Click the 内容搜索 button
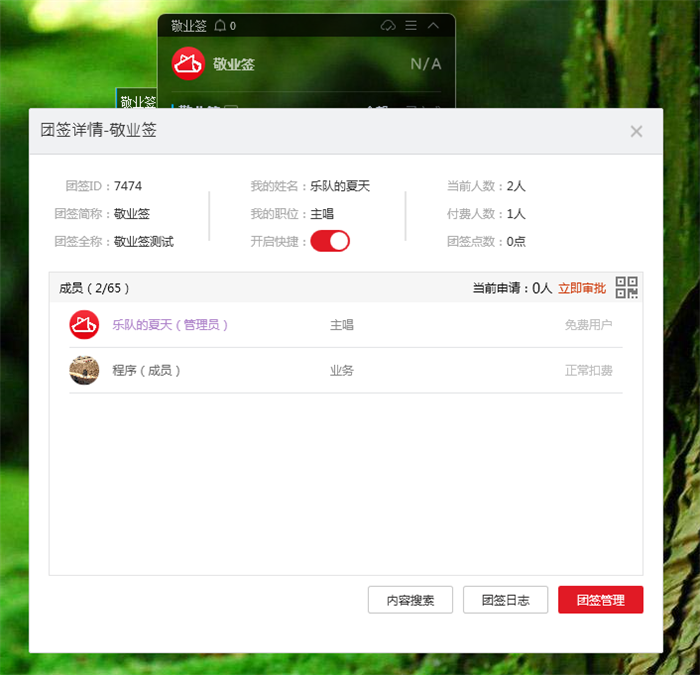Screen dimensions: 700x675 coord(410,600)
